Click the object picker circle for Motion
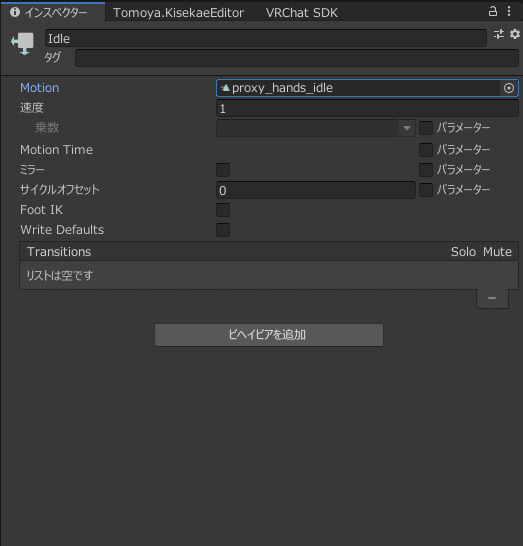The height and width of the screenshot is (546, 523). click(x=509, y=88)
